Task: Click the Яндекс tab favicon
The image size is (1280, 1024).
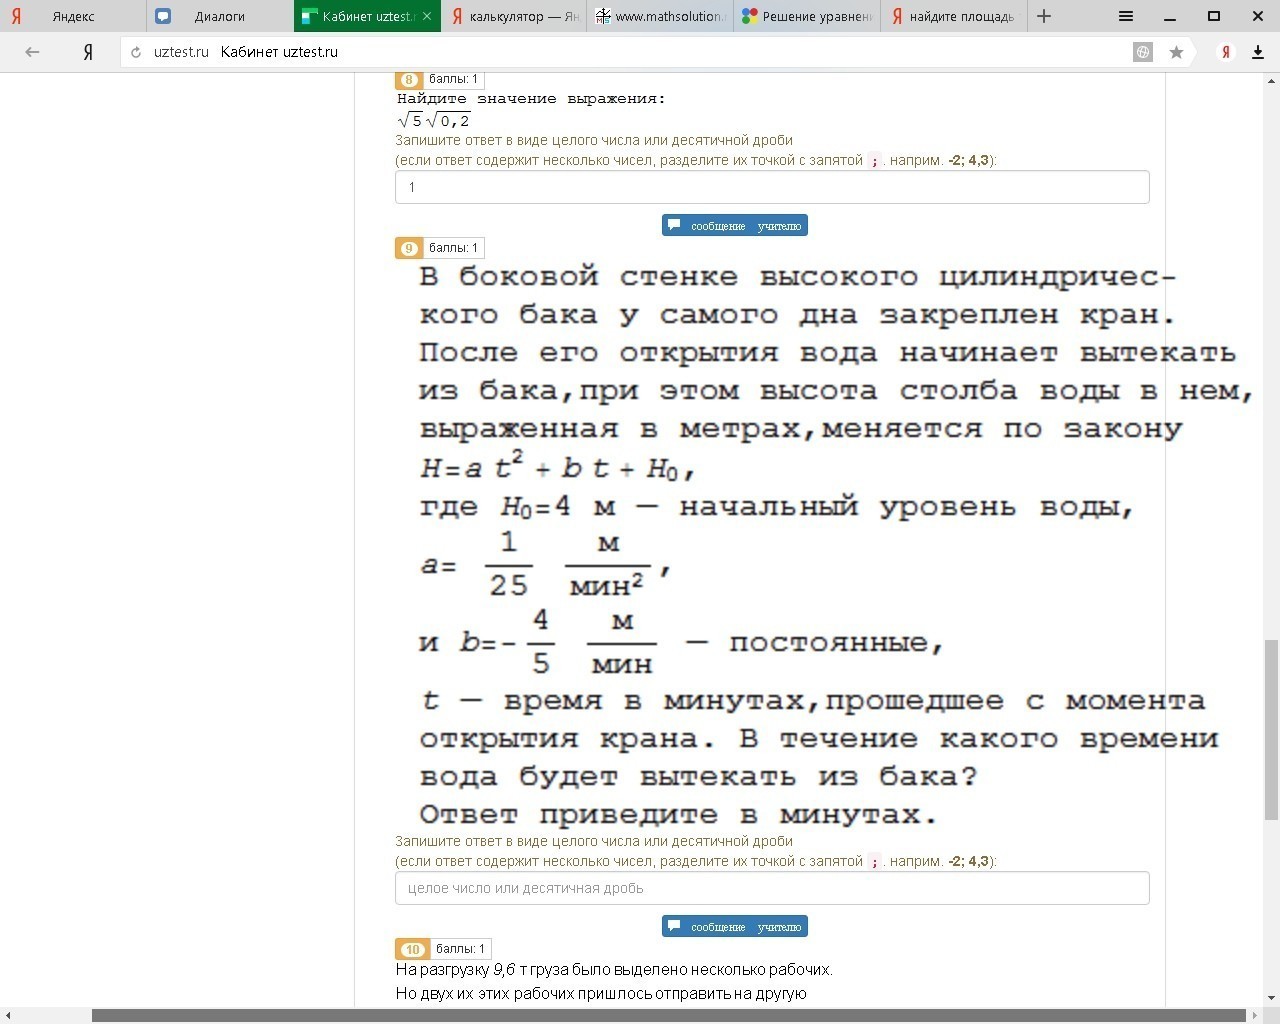Action: (x=15, y=16)
